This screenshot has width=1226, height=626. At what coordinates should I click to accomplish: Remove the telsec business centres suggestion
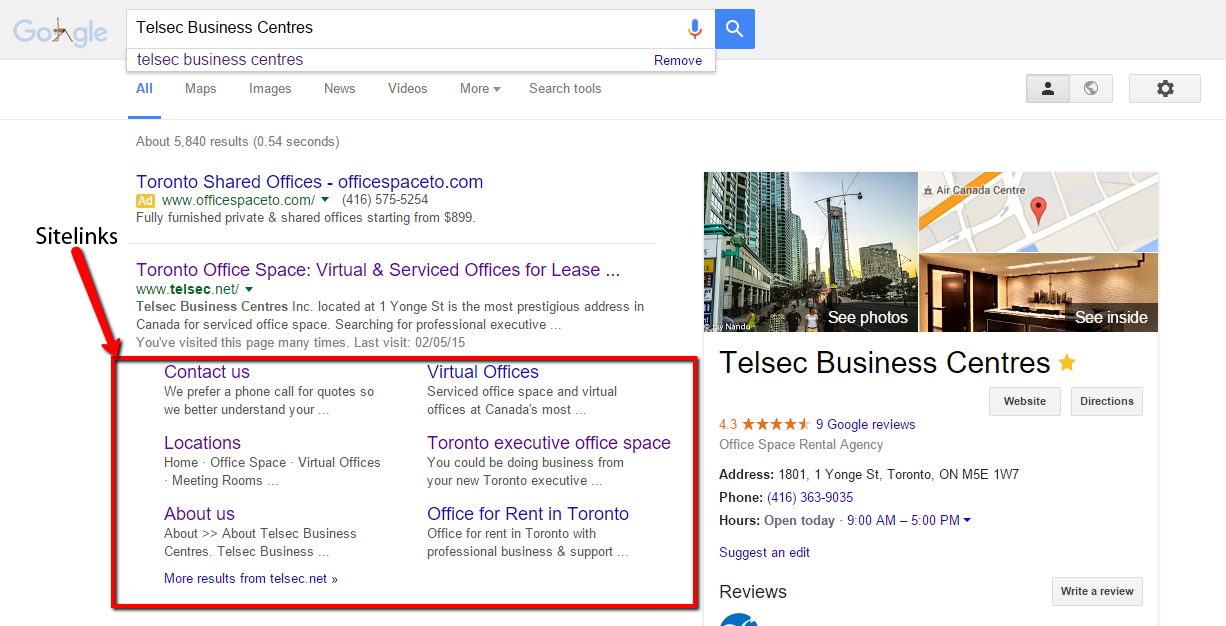coord(678,60)
